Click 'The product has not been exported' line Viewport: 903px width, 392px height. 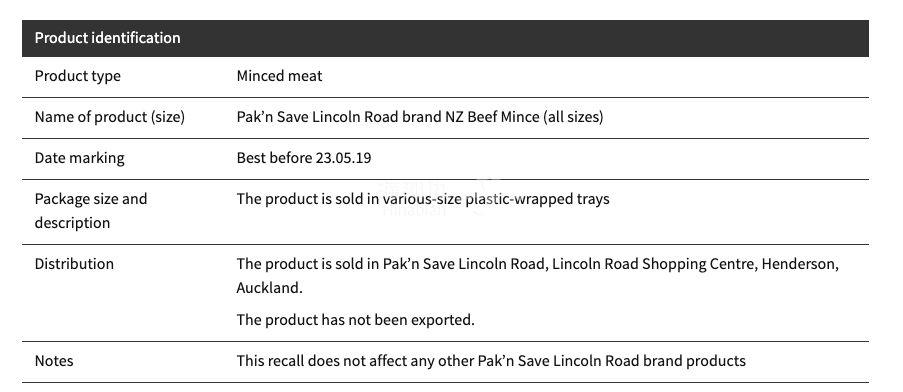355,320
